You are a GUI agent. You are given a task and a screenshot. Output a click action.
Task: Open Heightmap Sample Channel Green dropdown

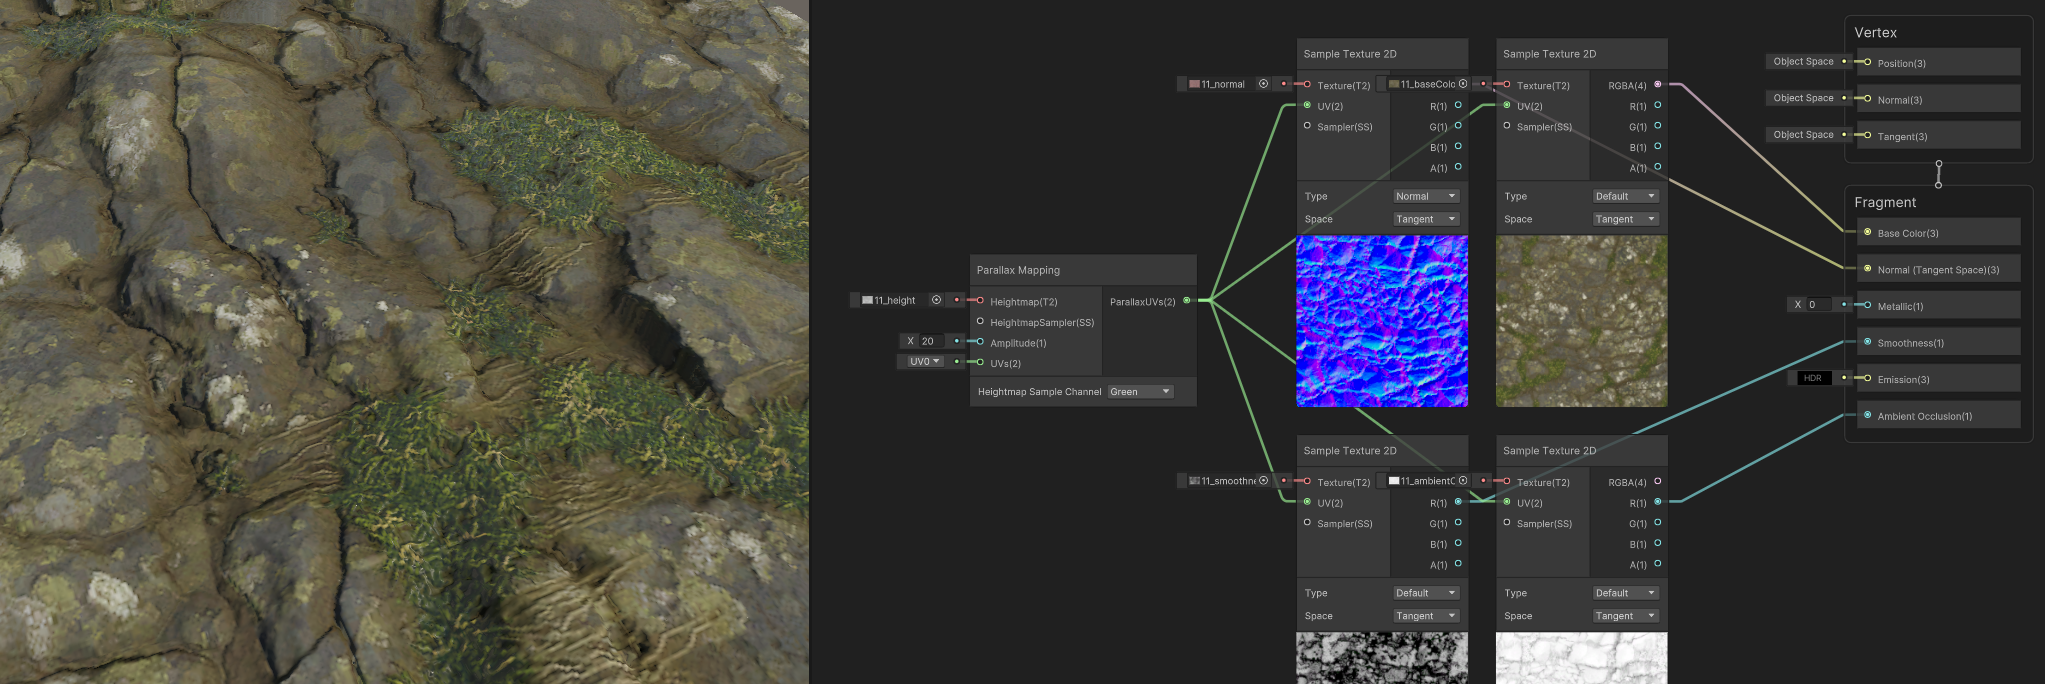pos(1140,392)
